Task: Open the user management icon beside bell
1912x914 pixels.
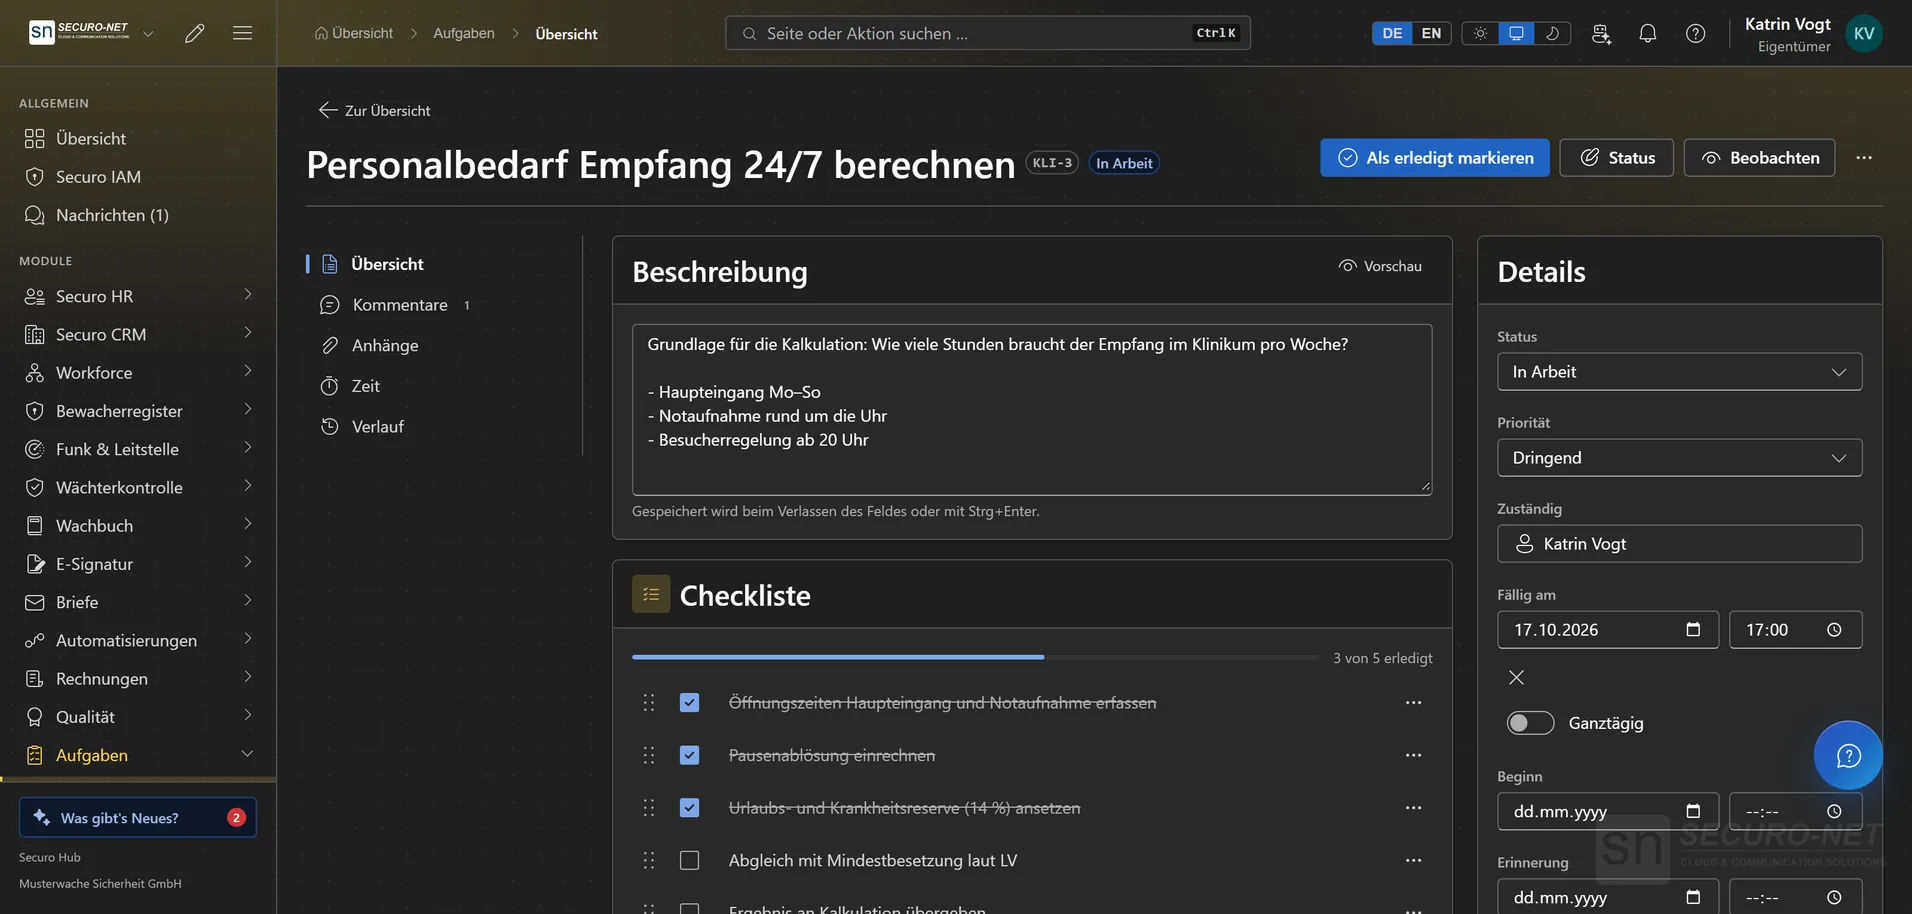Action: point(1601,33)
